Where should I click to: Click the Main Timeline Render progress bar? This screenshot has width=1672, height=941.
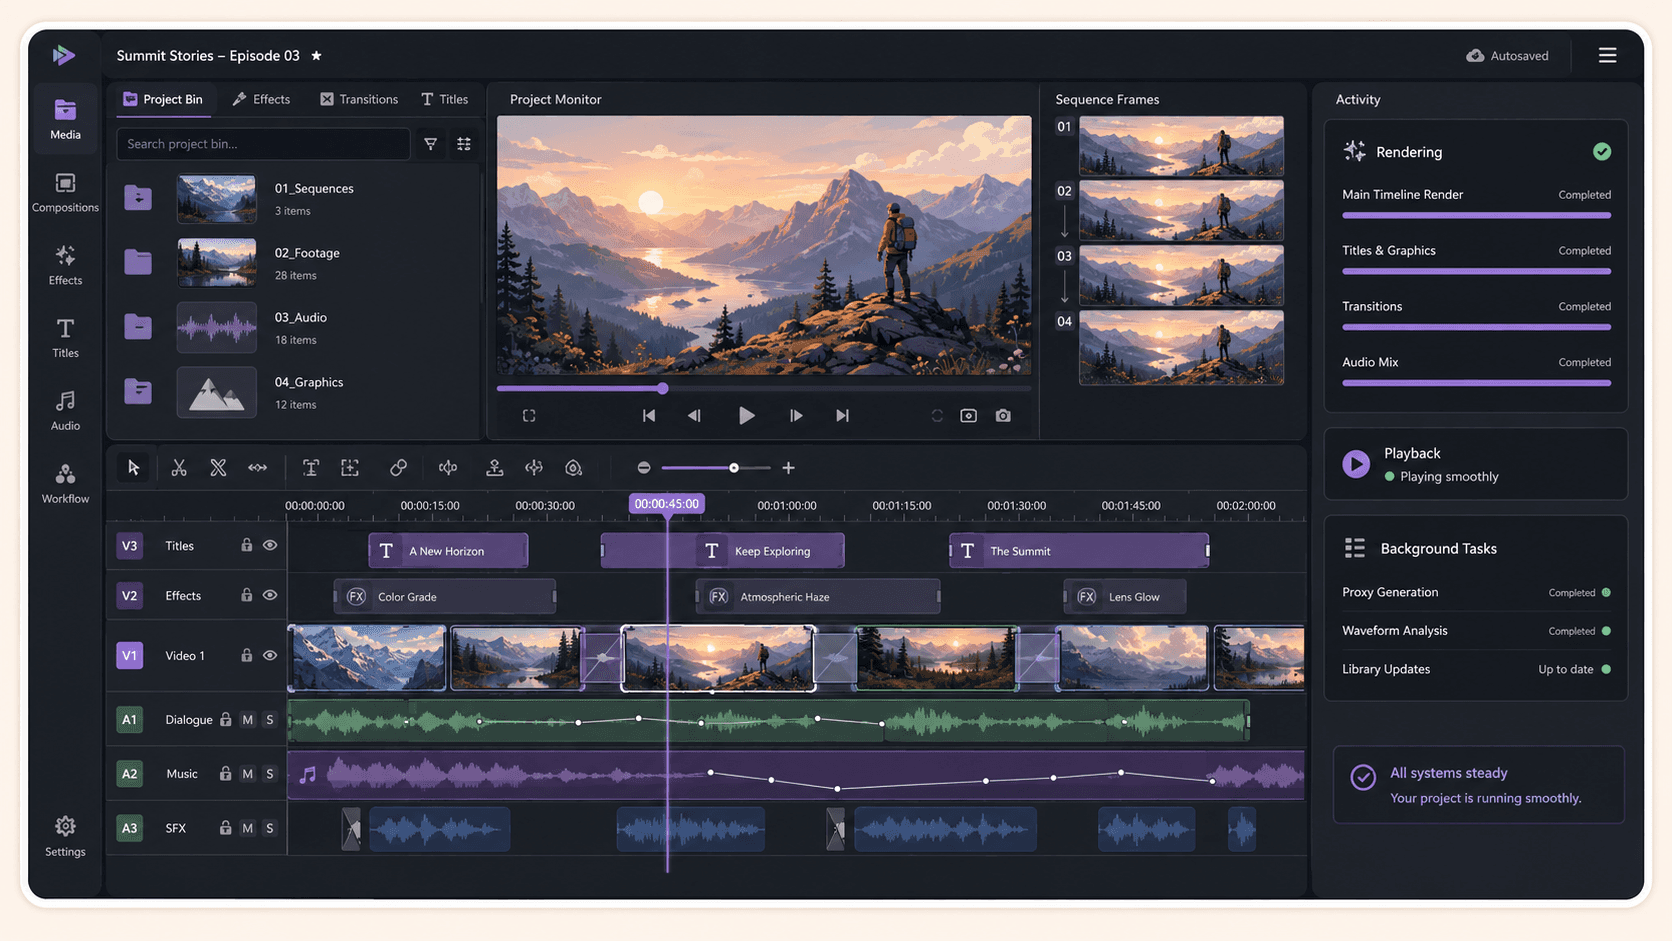point(1476,215)
